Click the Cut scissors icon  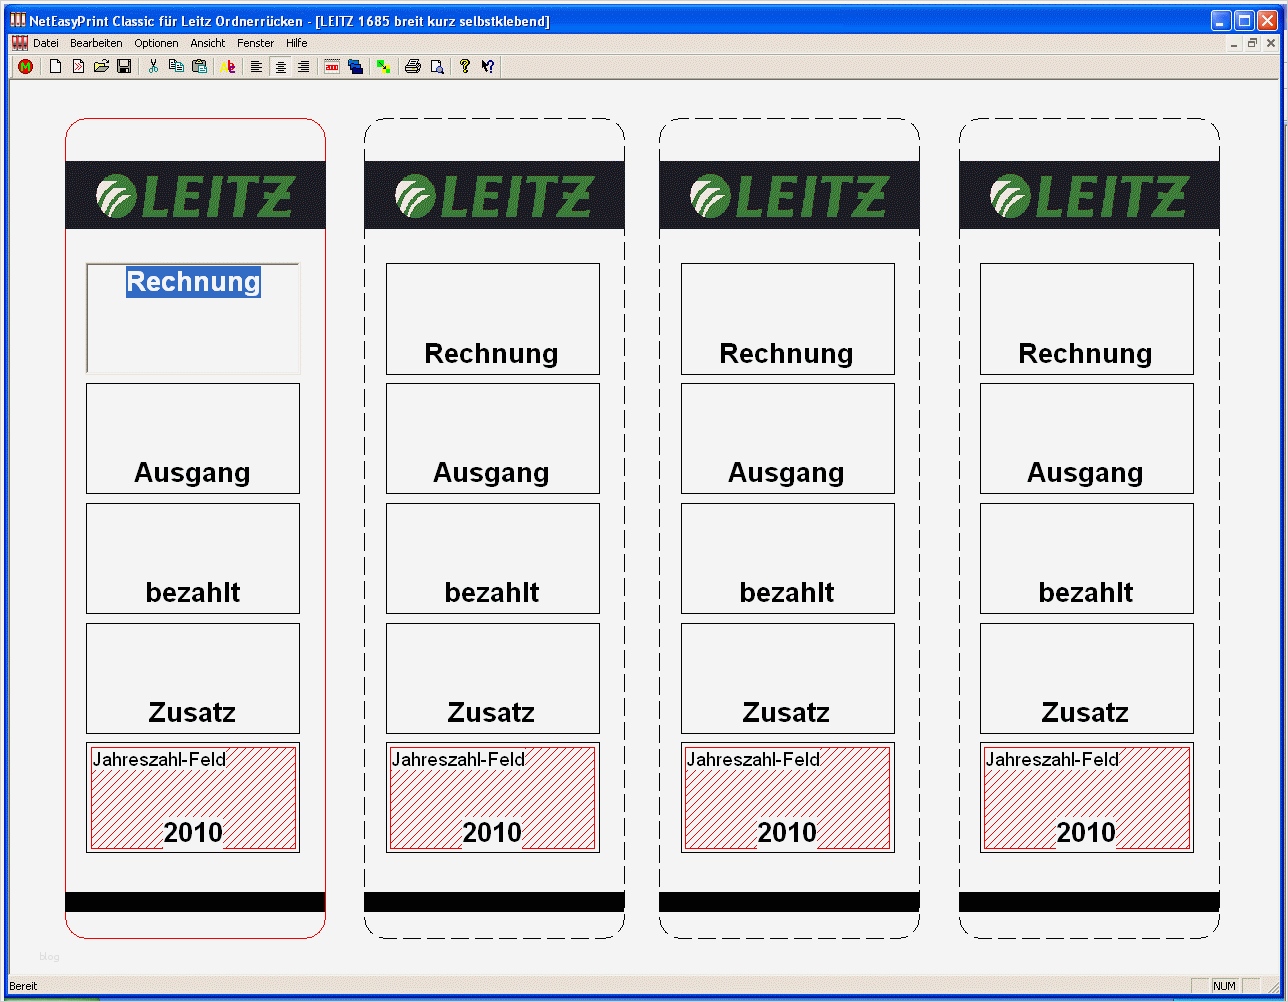(x=152, y=66)
